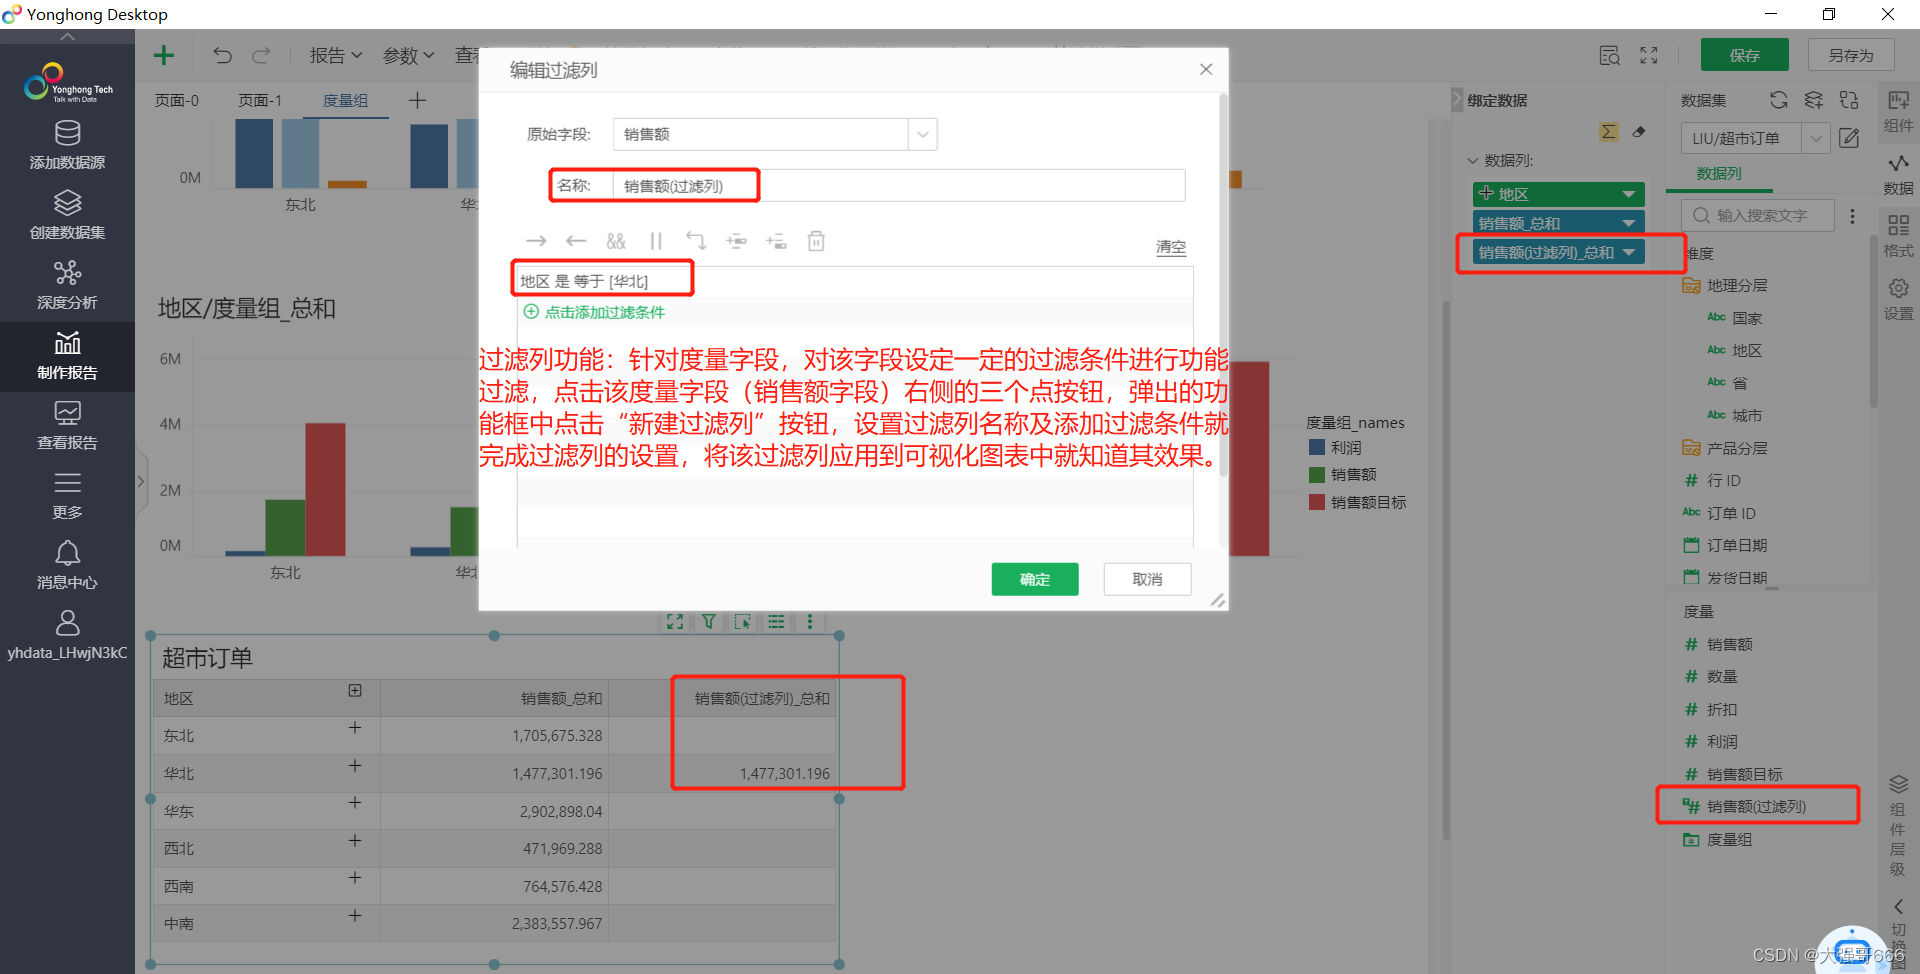Click the edit dataset pencil icon
The height and width of the screenshot is (974, 1920).
[1849, 138]
